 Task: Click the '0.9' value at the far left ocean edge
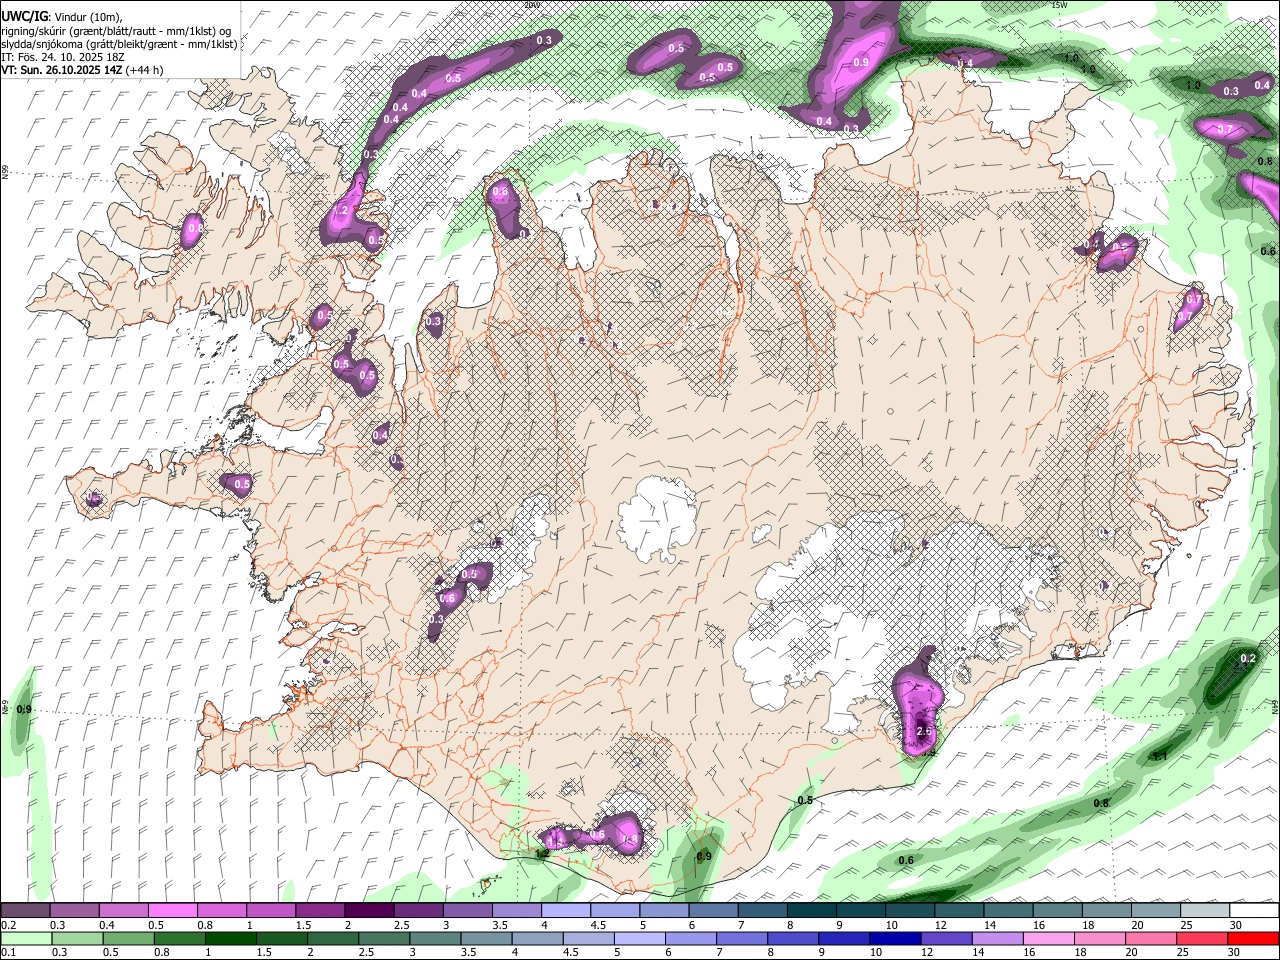point(24,709)
